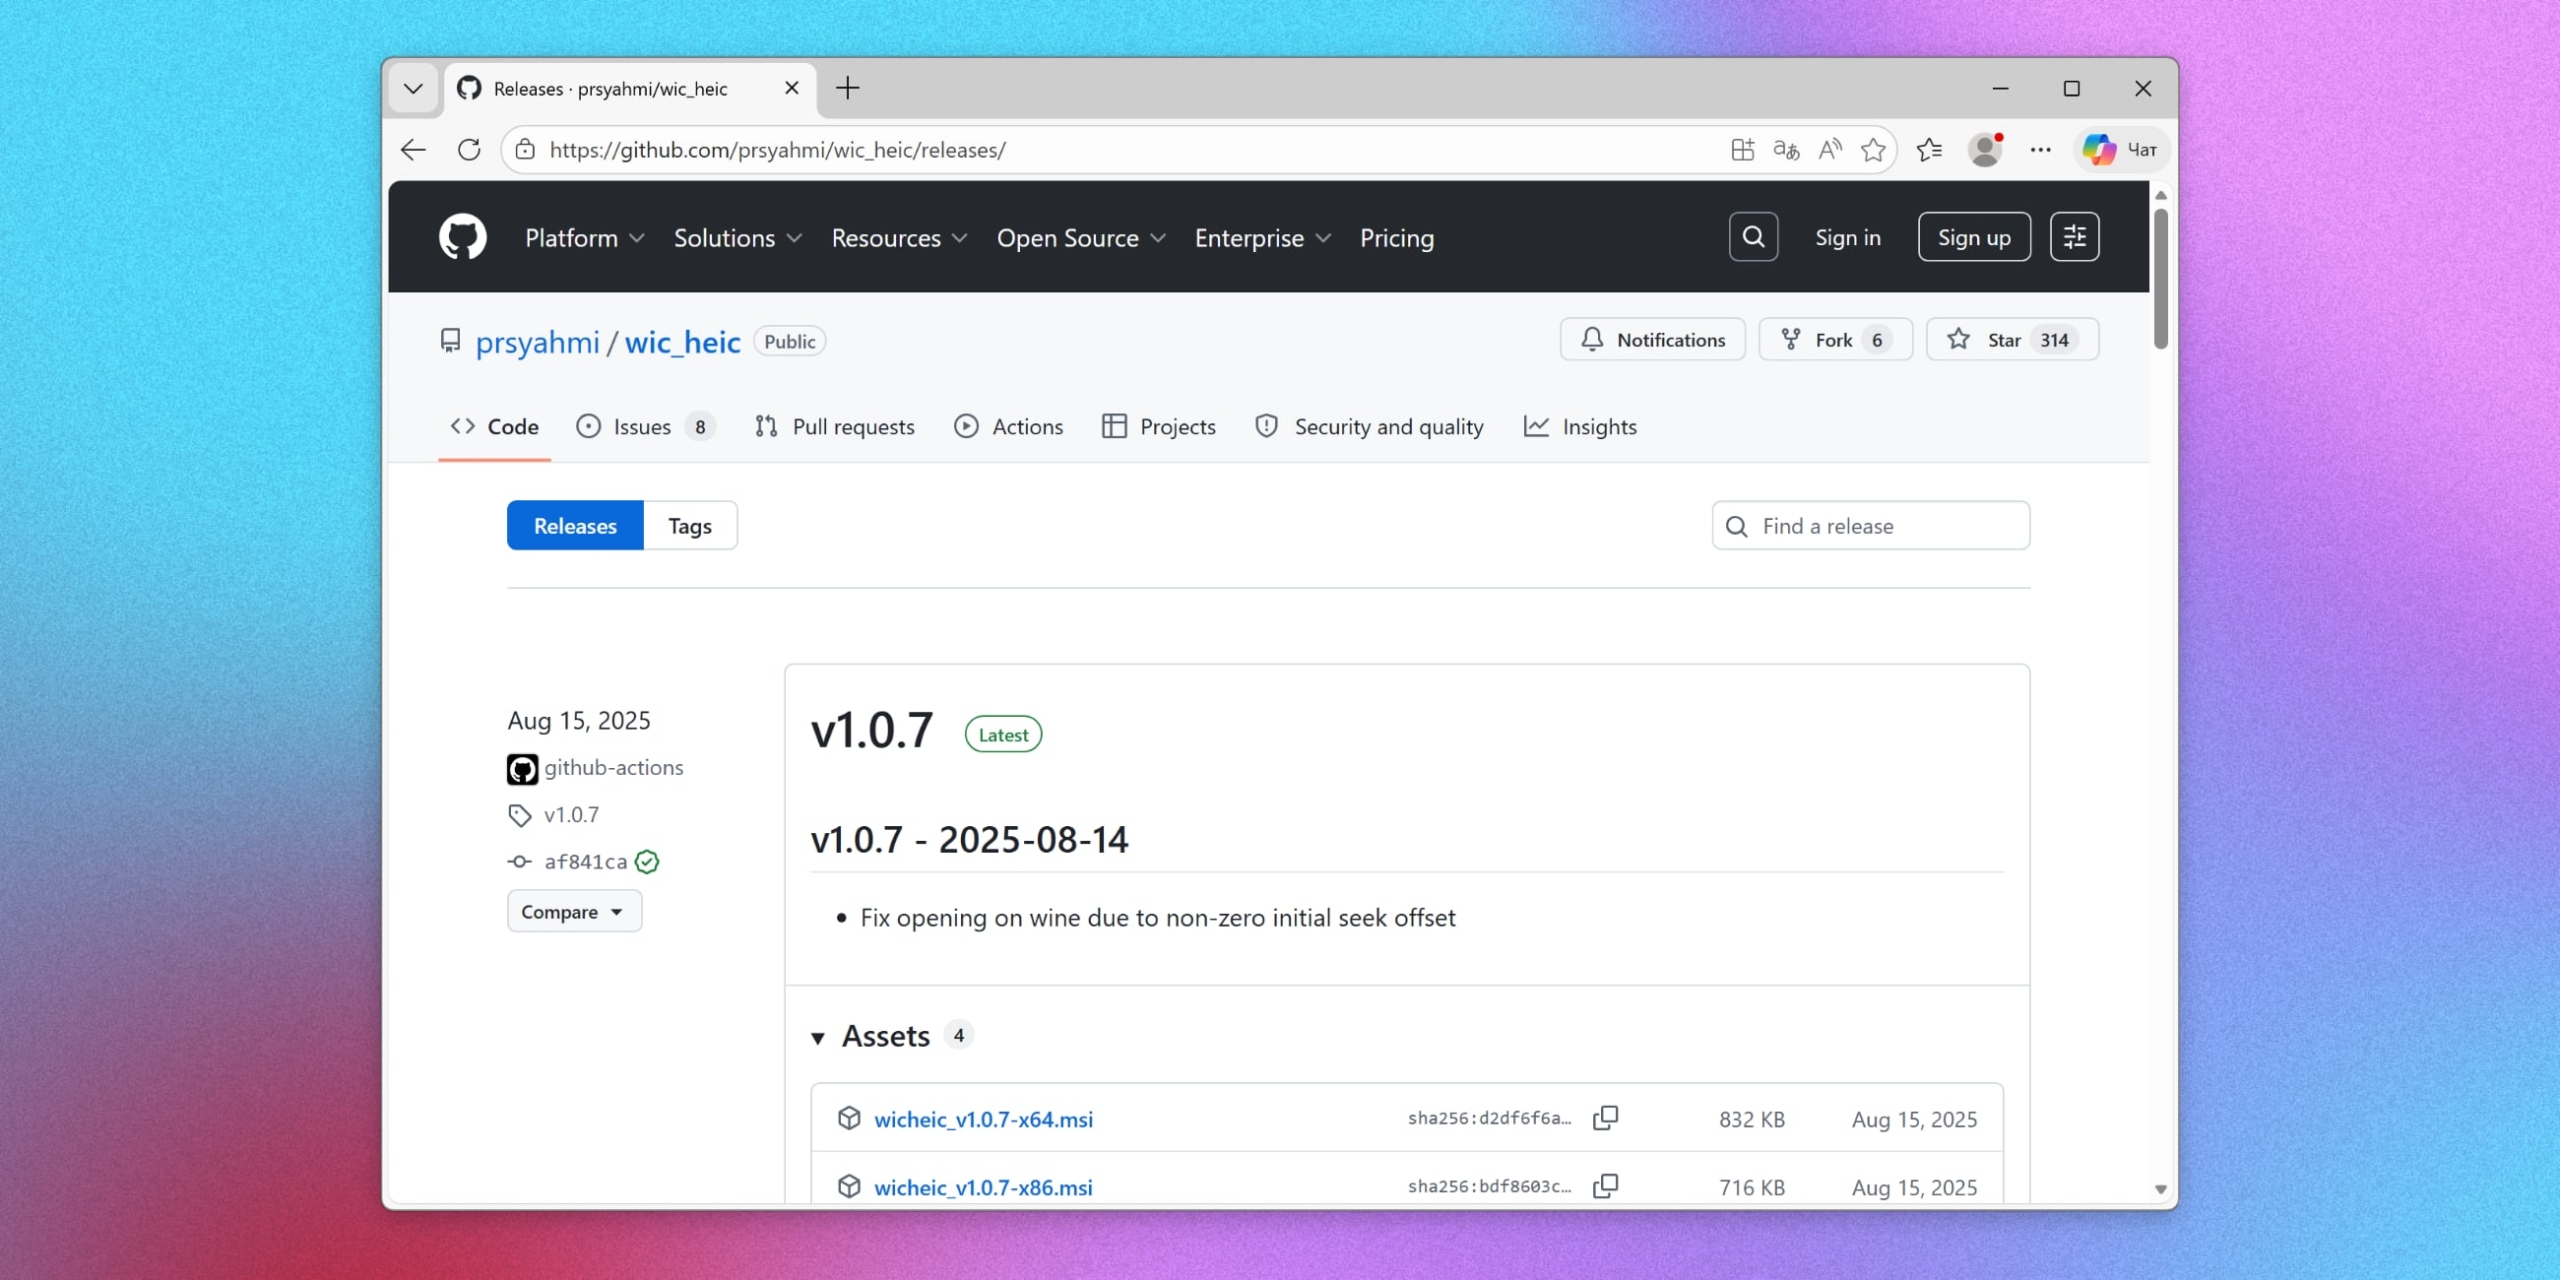Copy sha256 hash of x86 msi asset

point(1606,1186)
